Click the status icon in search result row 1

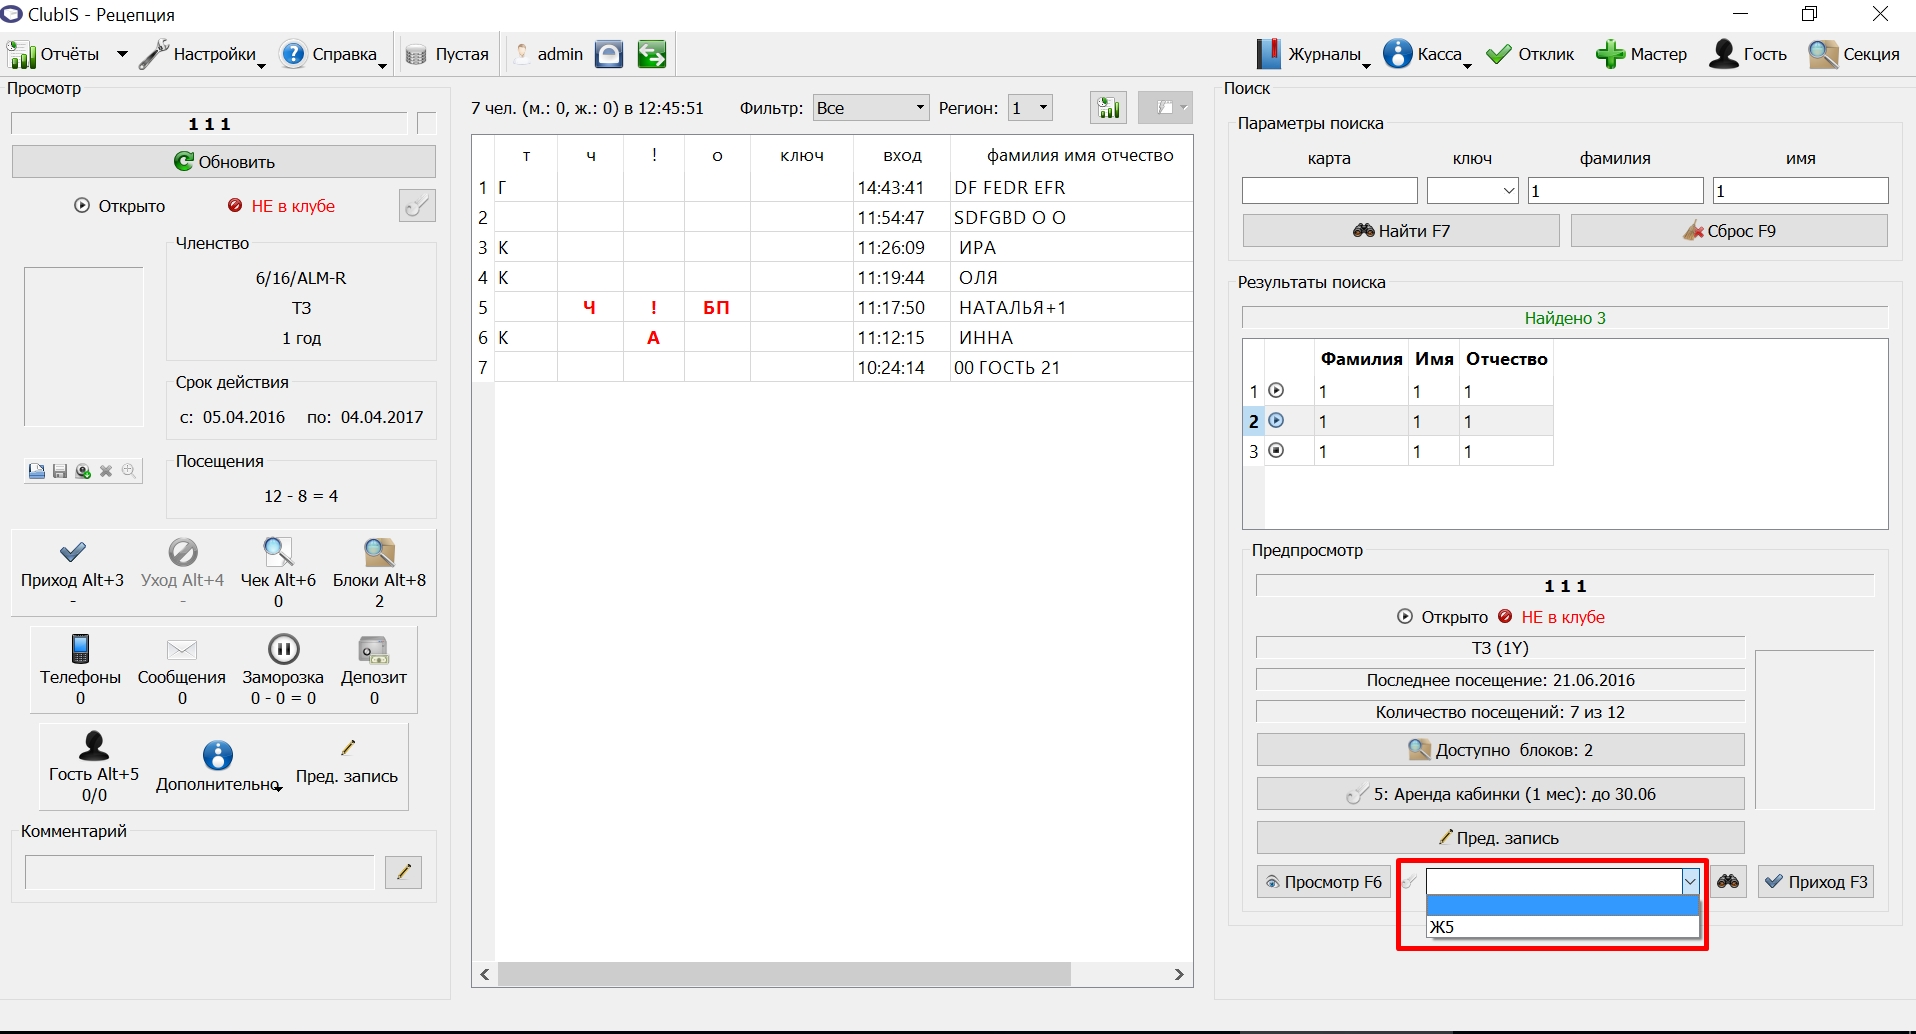(1276, 390)
